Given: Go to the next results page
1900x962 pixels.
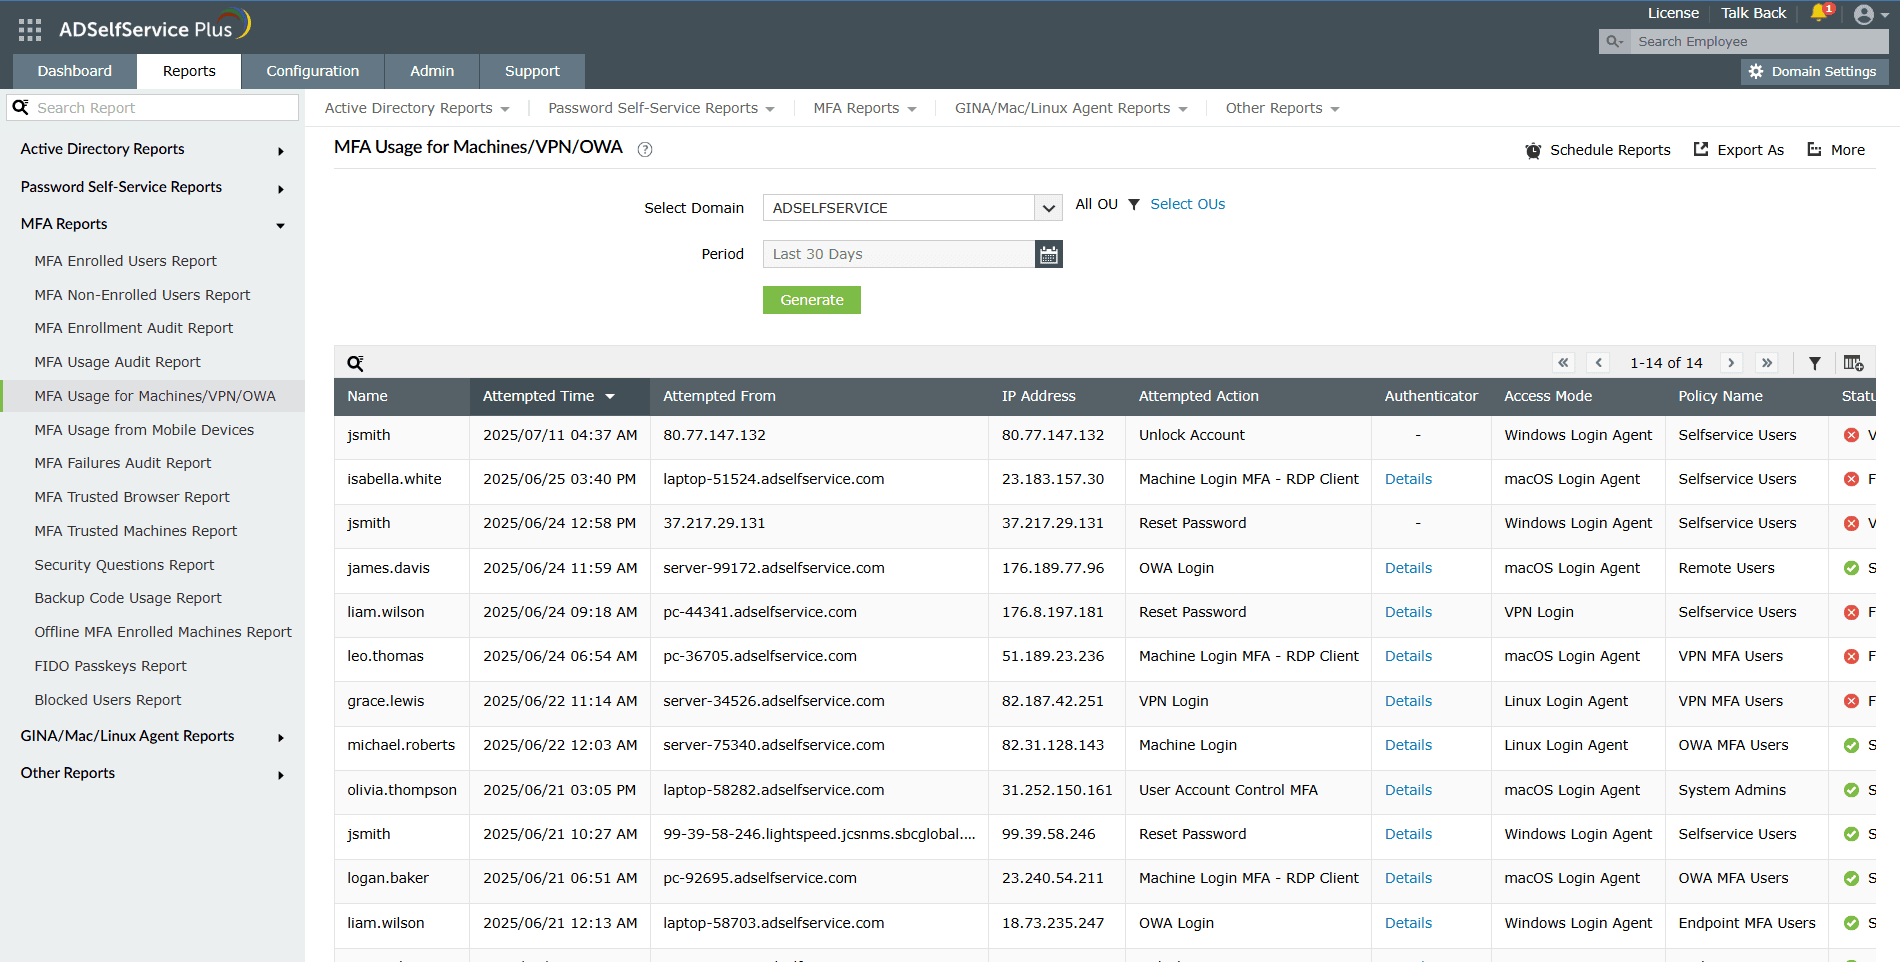Looking at the screenshot, I should point(1731,363).
